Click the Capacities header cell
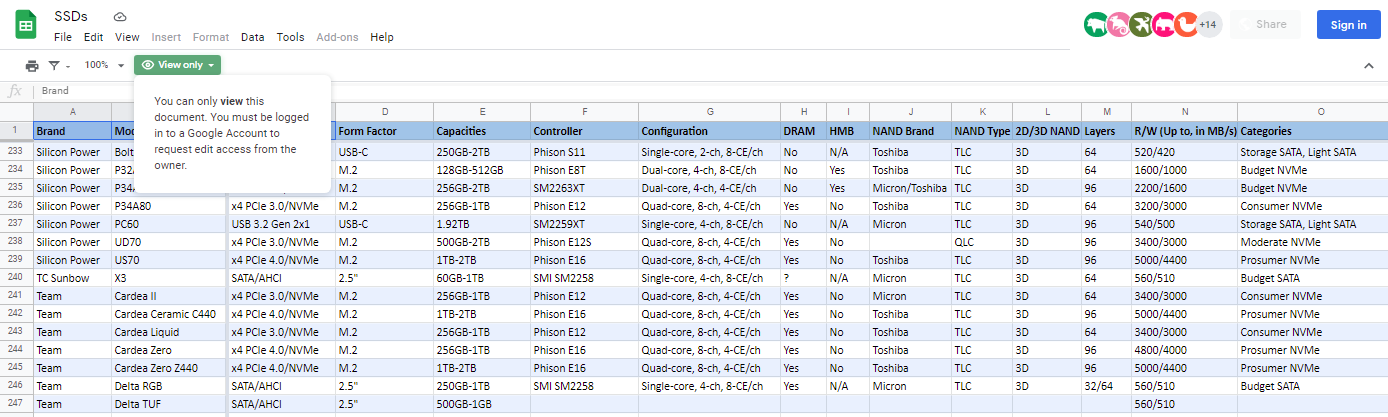The image size is (1388, 417). [x=482, y=131]
